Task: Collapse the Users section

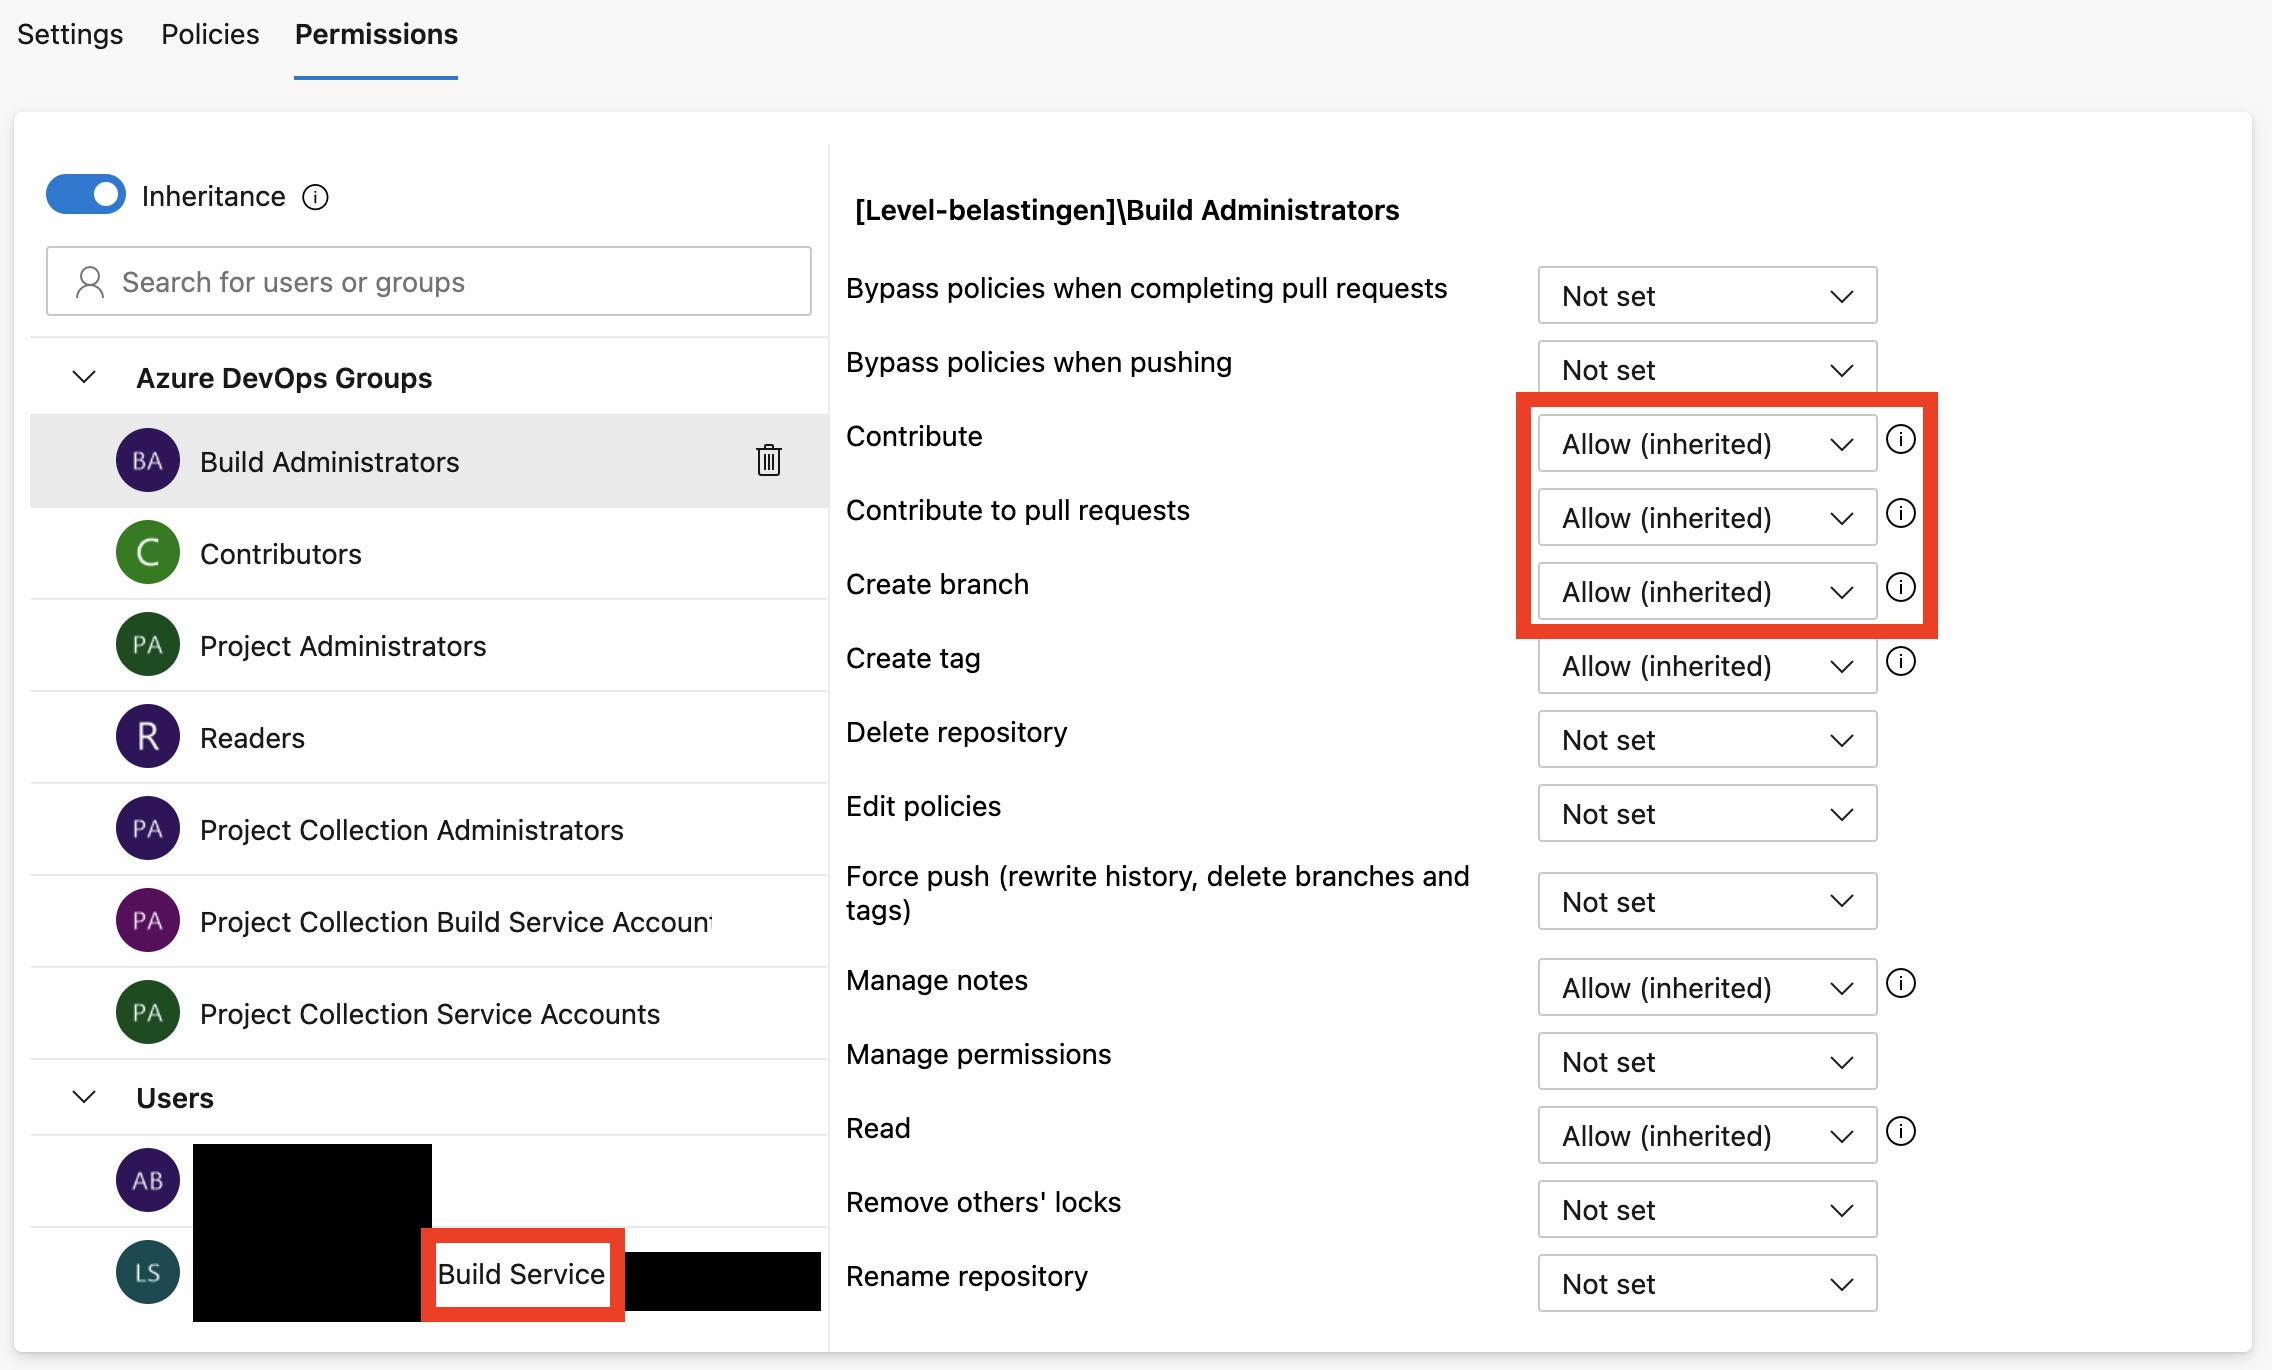Action: point(85,1097)
